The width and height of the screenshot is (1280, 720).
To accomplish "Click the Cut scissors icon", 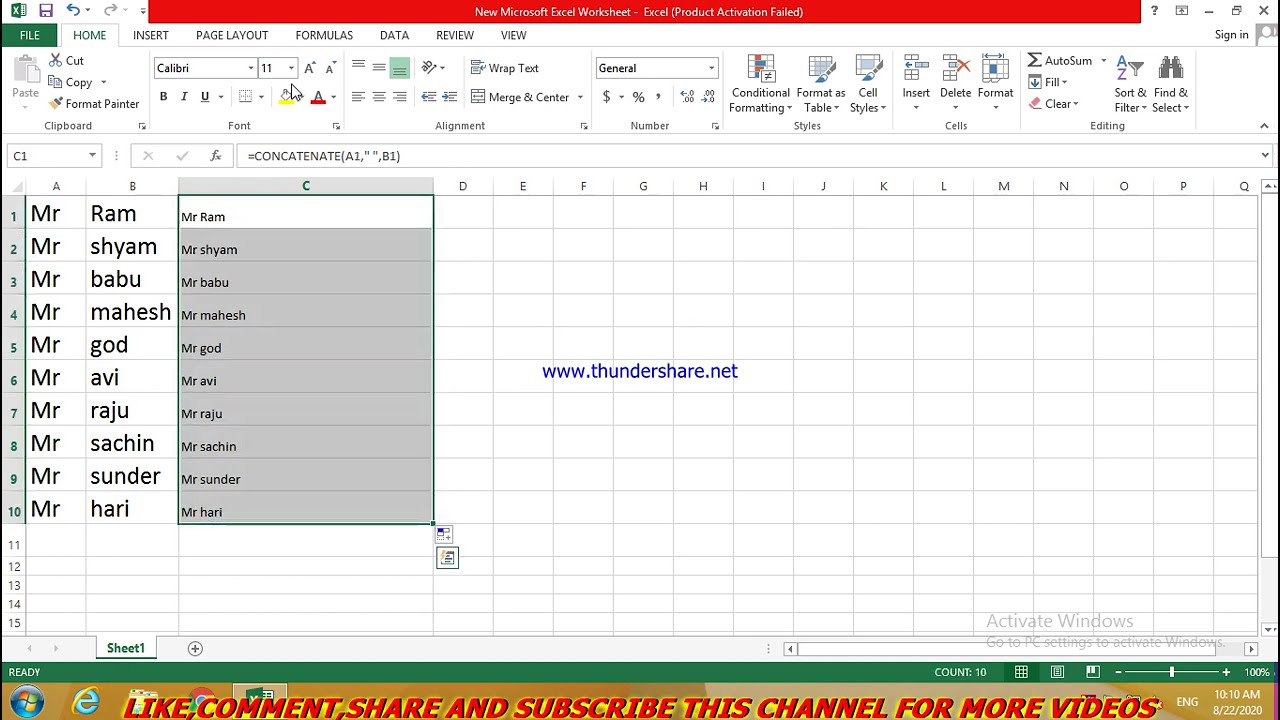I will pos(56,61).
